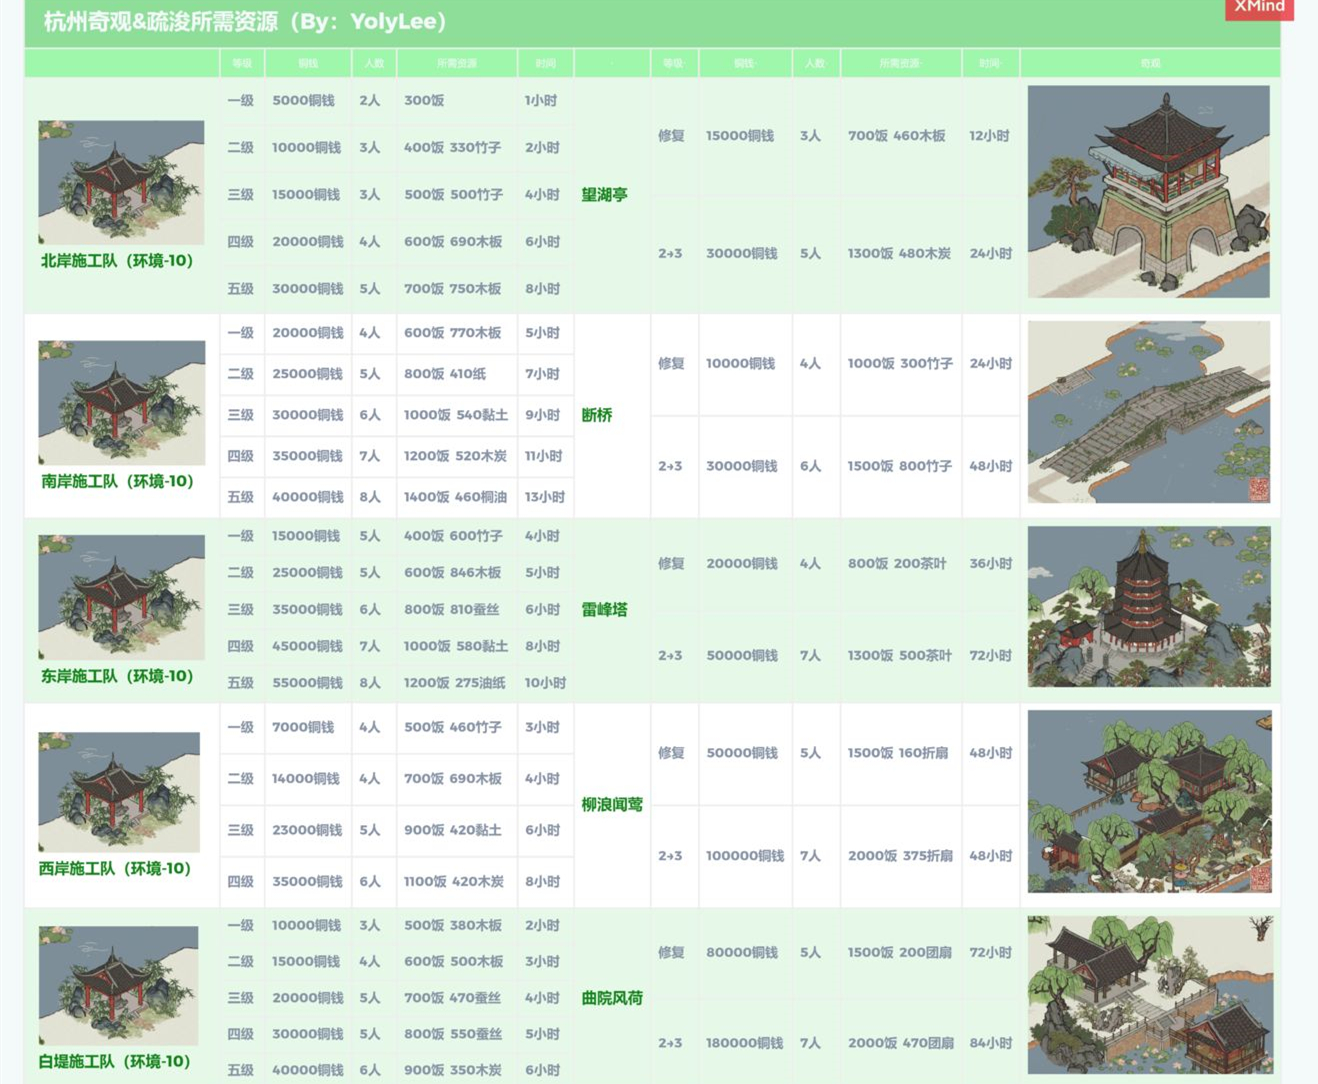Select the cell 600饭 846木板
Image resolution: width=1318 pixels, height=1084 pixels.
[452, 572]
